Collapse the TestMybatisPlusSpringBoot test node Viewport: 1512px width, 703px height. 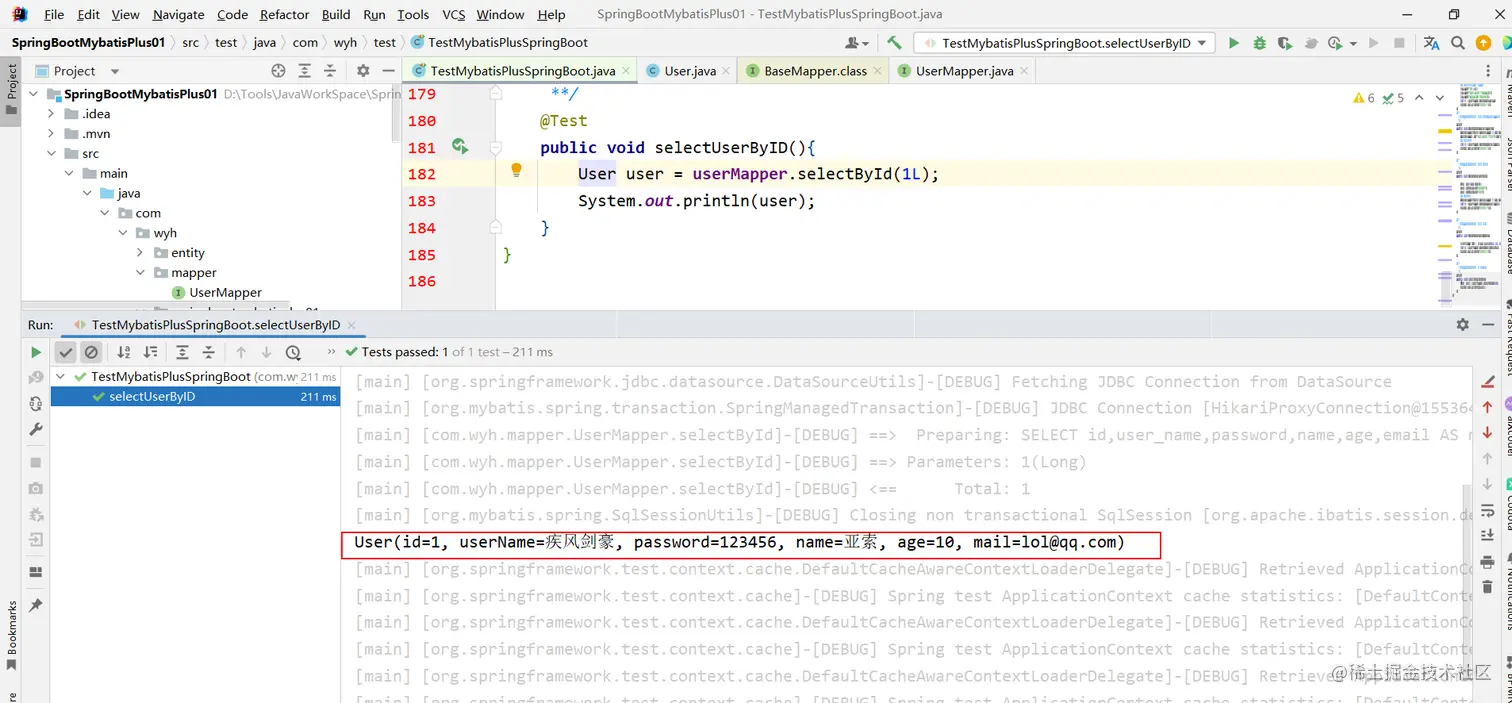61,377
